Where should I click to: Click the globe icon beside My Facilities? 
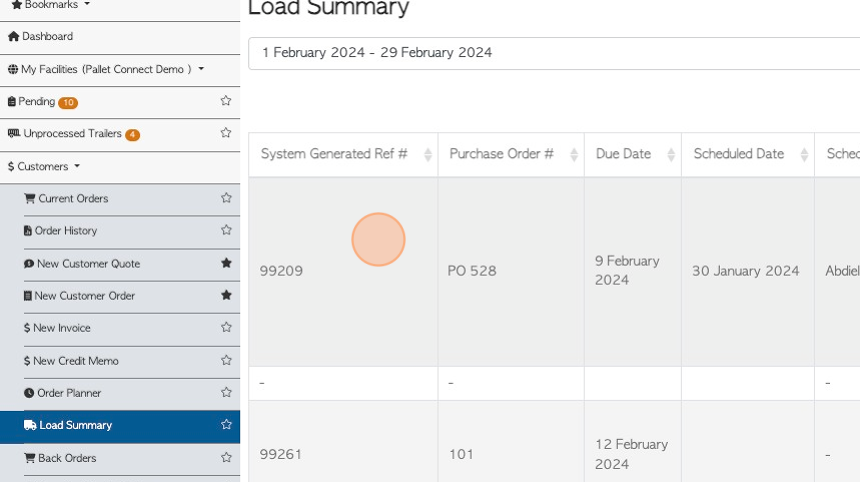13,69
